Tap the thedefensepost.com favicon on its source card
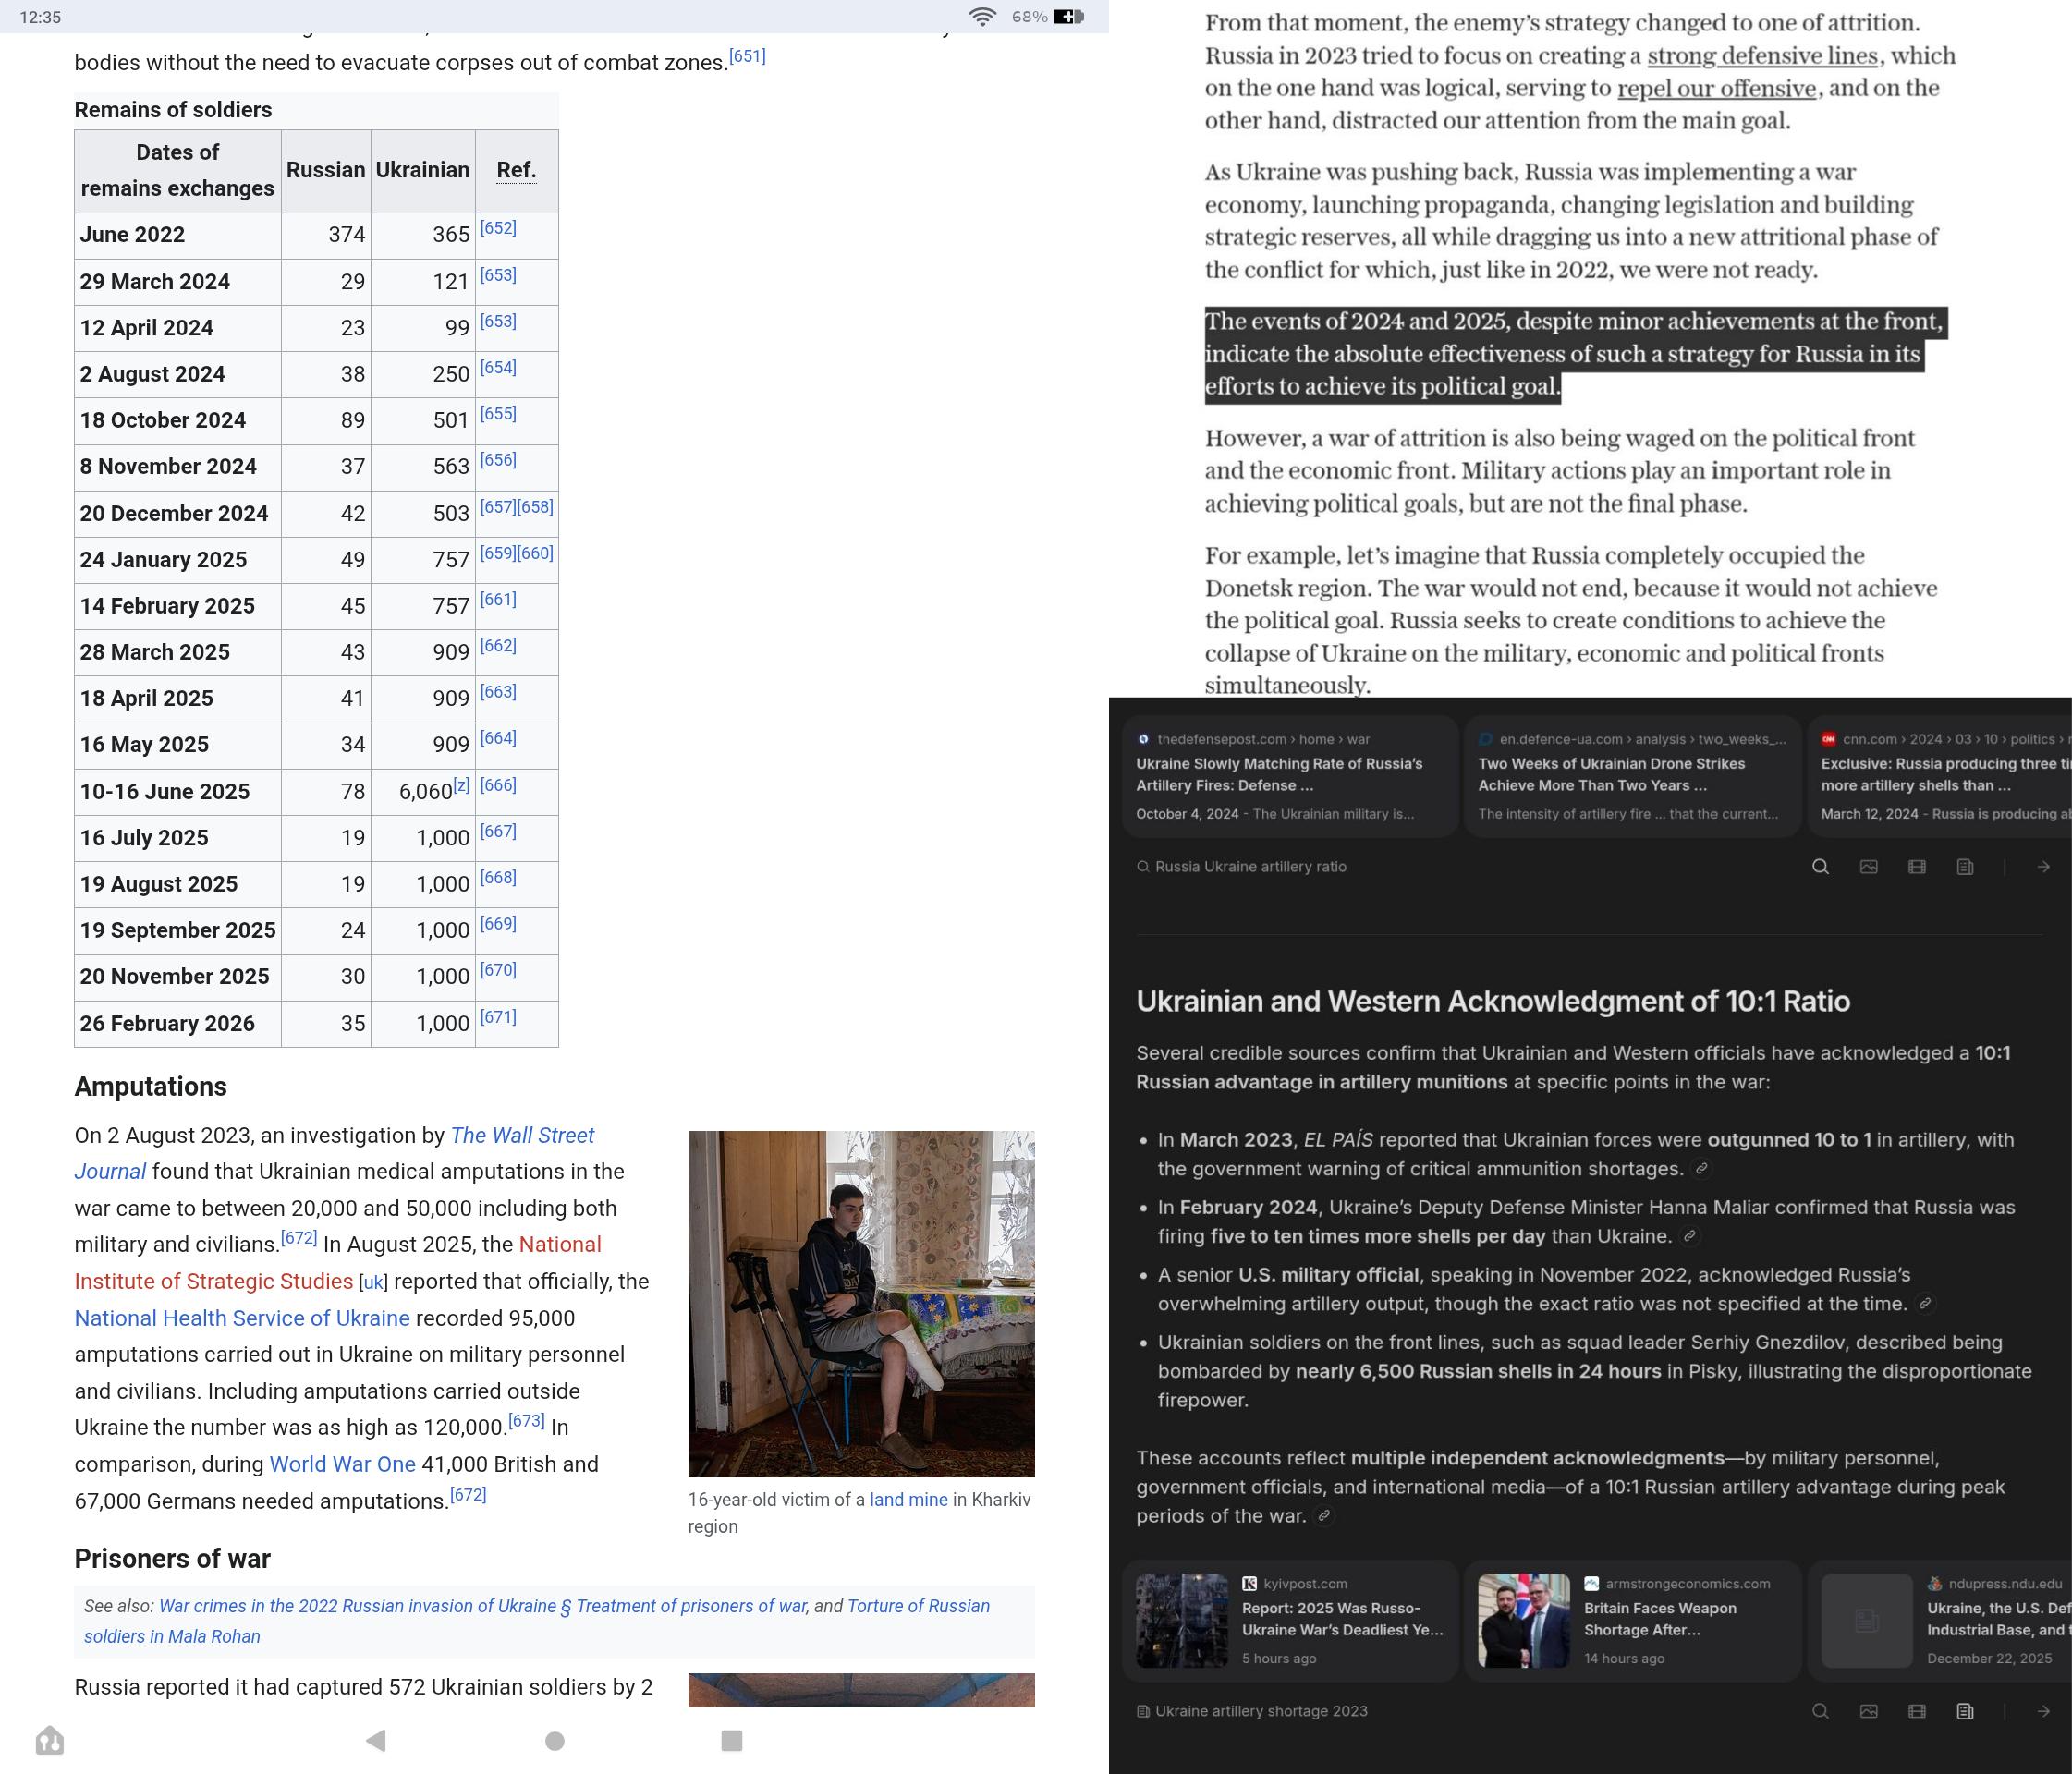This screenshot has height=1774, width=2072. point(1143,739)
